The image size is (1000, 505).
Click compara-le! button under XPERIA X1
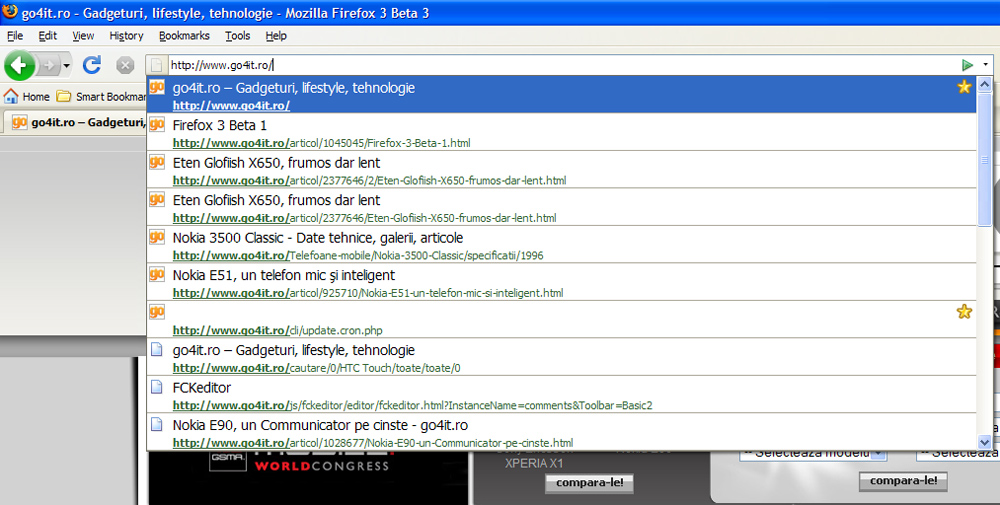(589, 483)
